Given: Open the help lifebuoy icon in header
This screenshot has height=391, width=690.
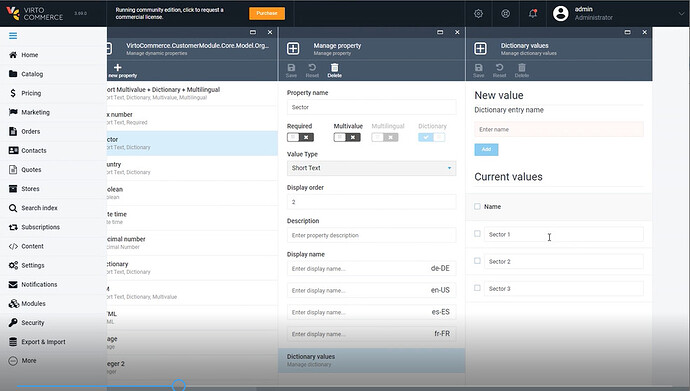Looking at the screenshot, I should tap(506, 14).
